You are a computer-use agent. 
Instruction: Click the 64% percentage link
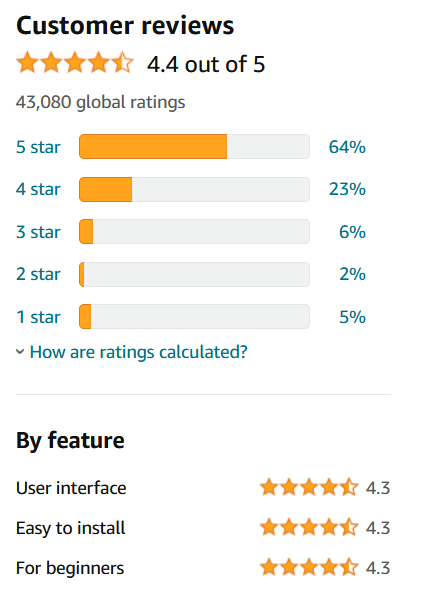(347, 147)
